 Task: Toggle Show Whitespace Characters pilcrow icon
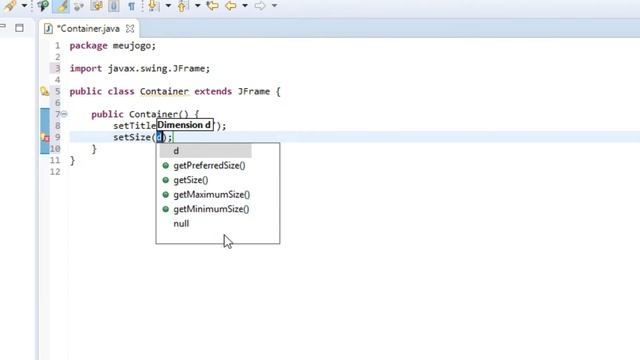[131, 6]
